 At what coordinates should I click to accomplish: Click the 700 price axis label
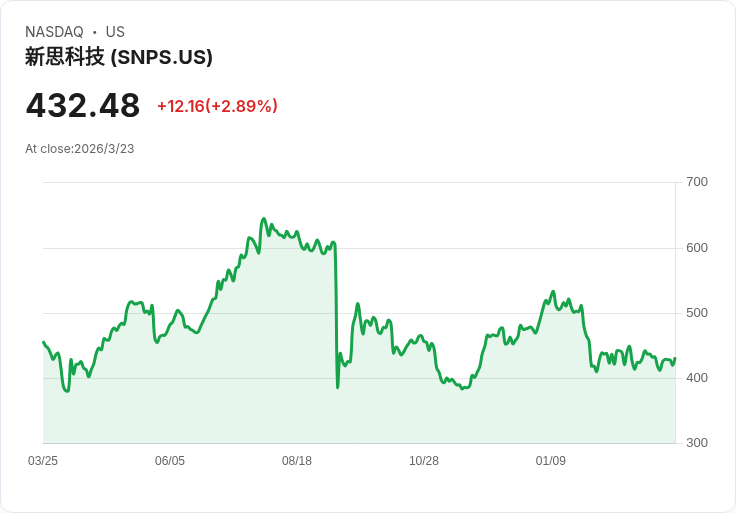click(x=697, y=182)
